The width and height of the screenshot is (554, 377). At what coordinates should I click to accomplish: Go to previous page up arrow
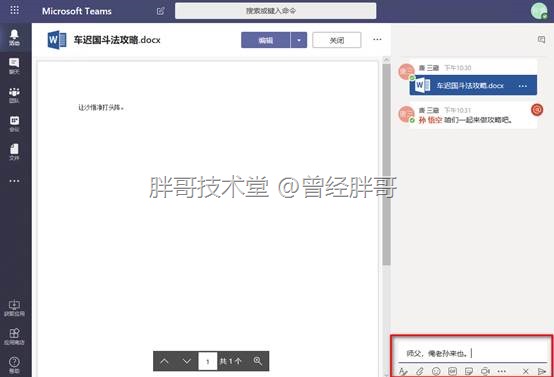pos(164,361)
